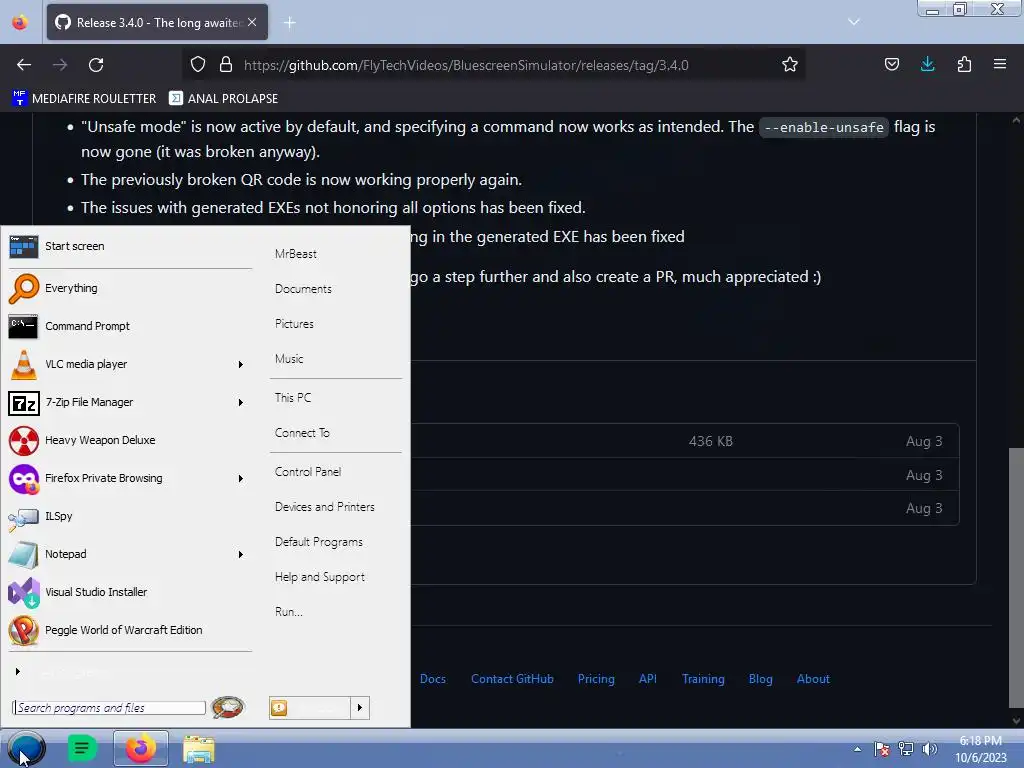Open Help and Support
Viewport: 1024px width, 768px height.
point(320,577)
